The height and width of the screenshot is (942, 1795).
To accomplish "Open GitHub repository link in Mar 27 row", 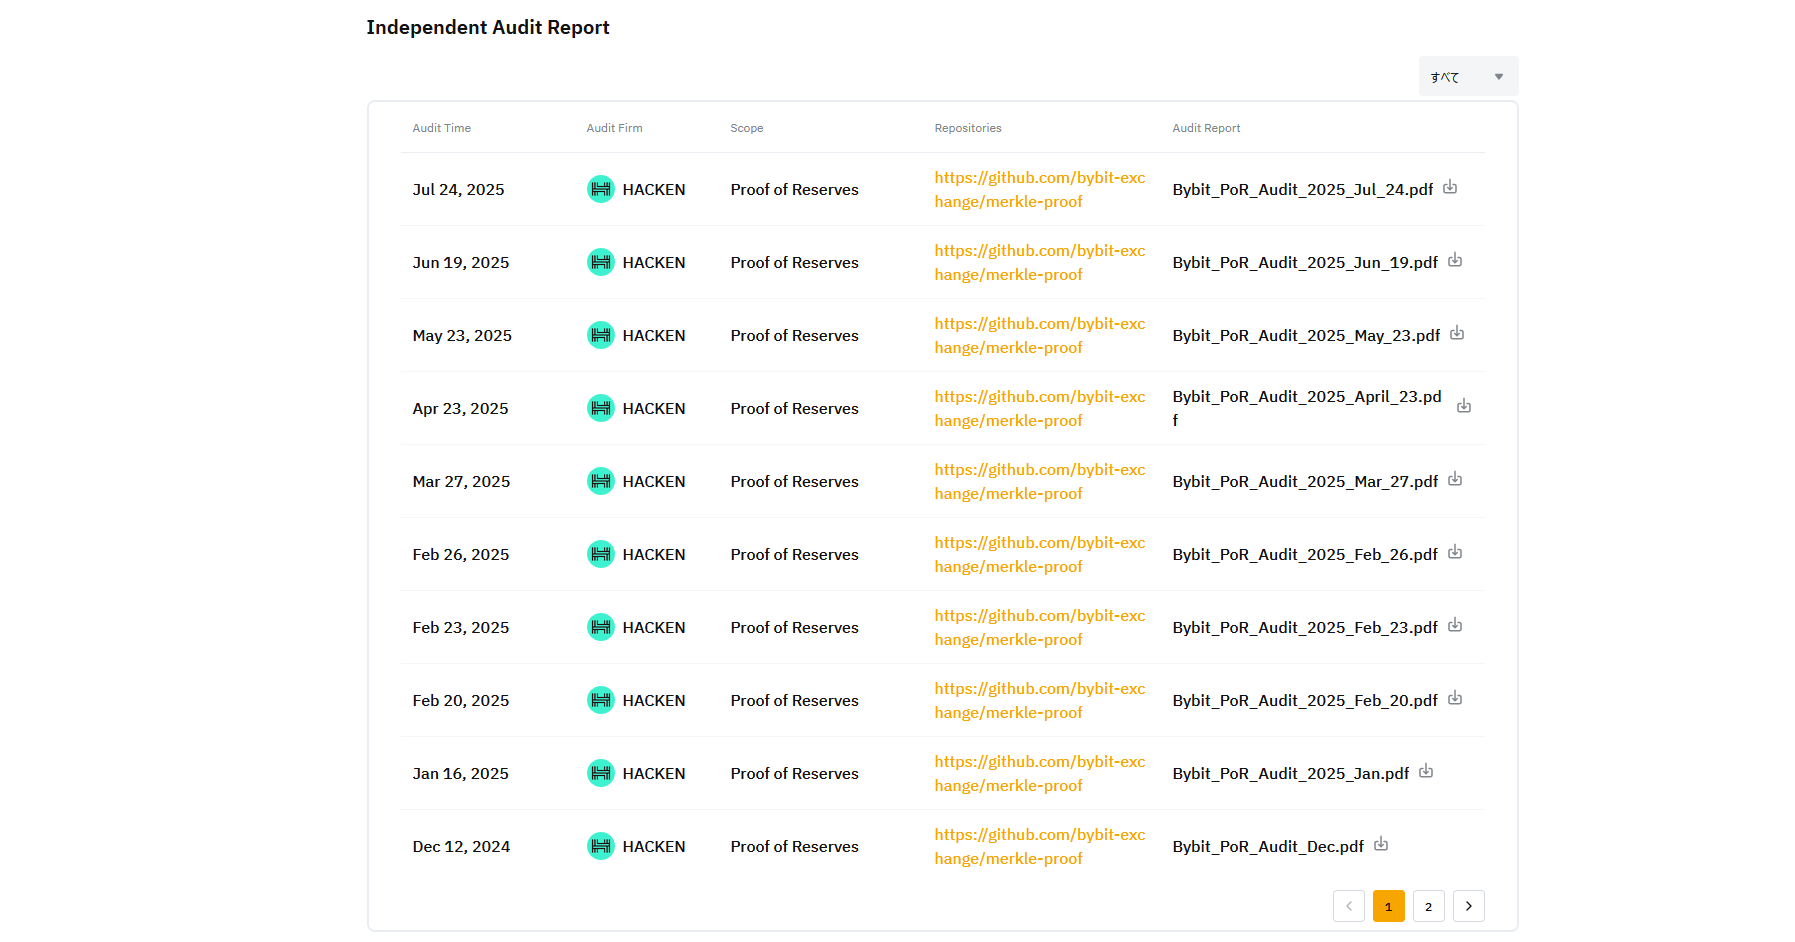I will pos(1039,482).
